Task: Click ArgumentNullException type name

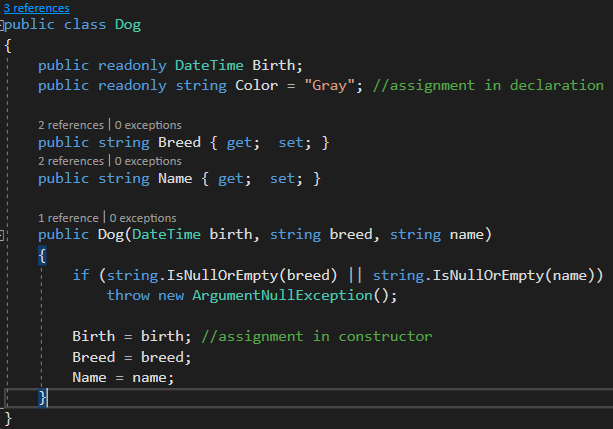Action: (282, 295)
